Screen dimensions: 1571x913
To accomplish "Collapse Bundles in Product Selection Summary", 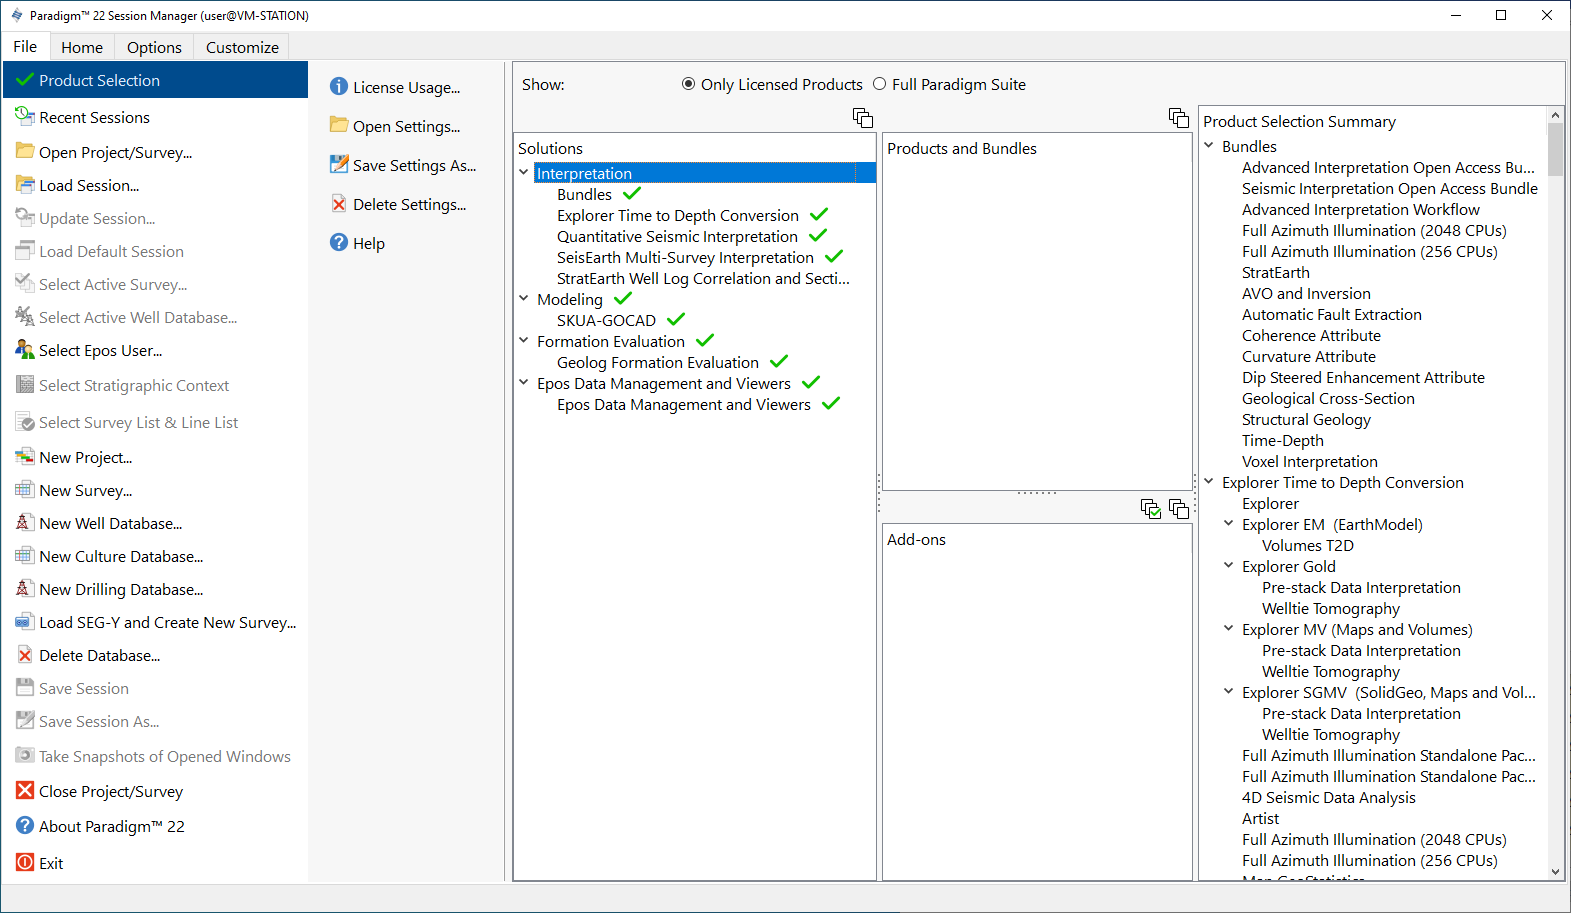I will (1209, 145).
